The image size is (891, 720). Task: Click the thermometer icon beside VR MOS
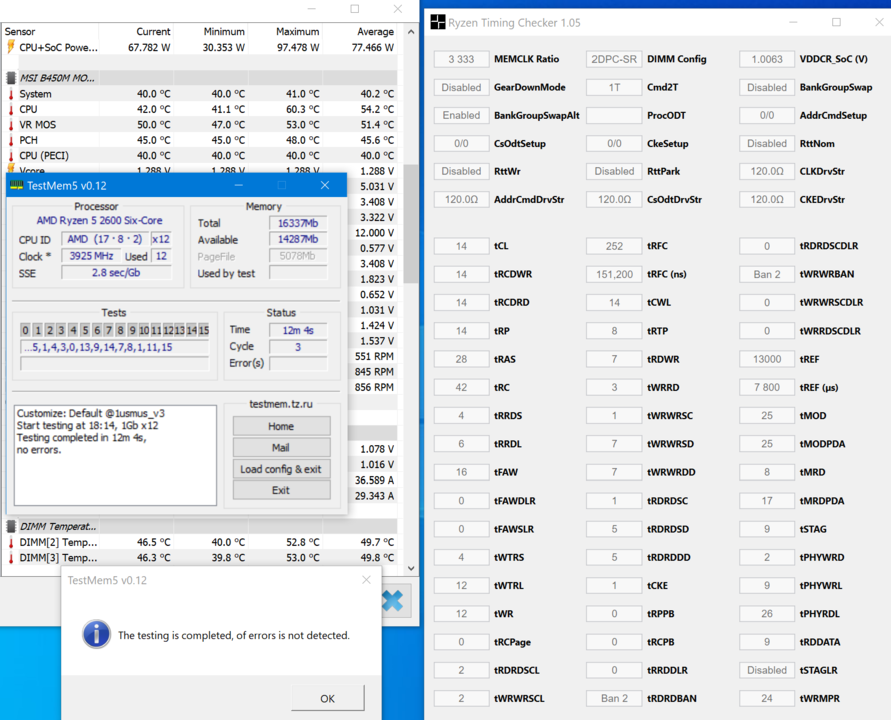pyautogui.click(x=11, y=124)
